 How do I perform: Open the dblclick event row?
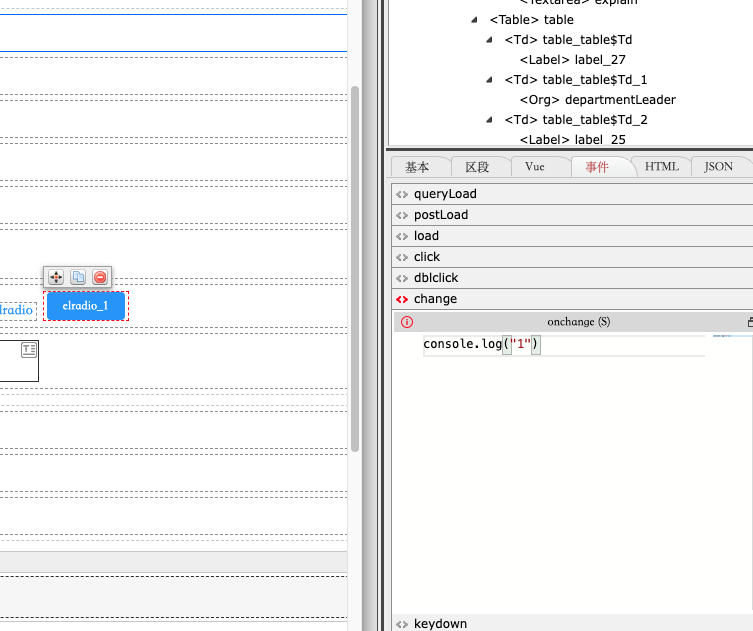point(436,278)
